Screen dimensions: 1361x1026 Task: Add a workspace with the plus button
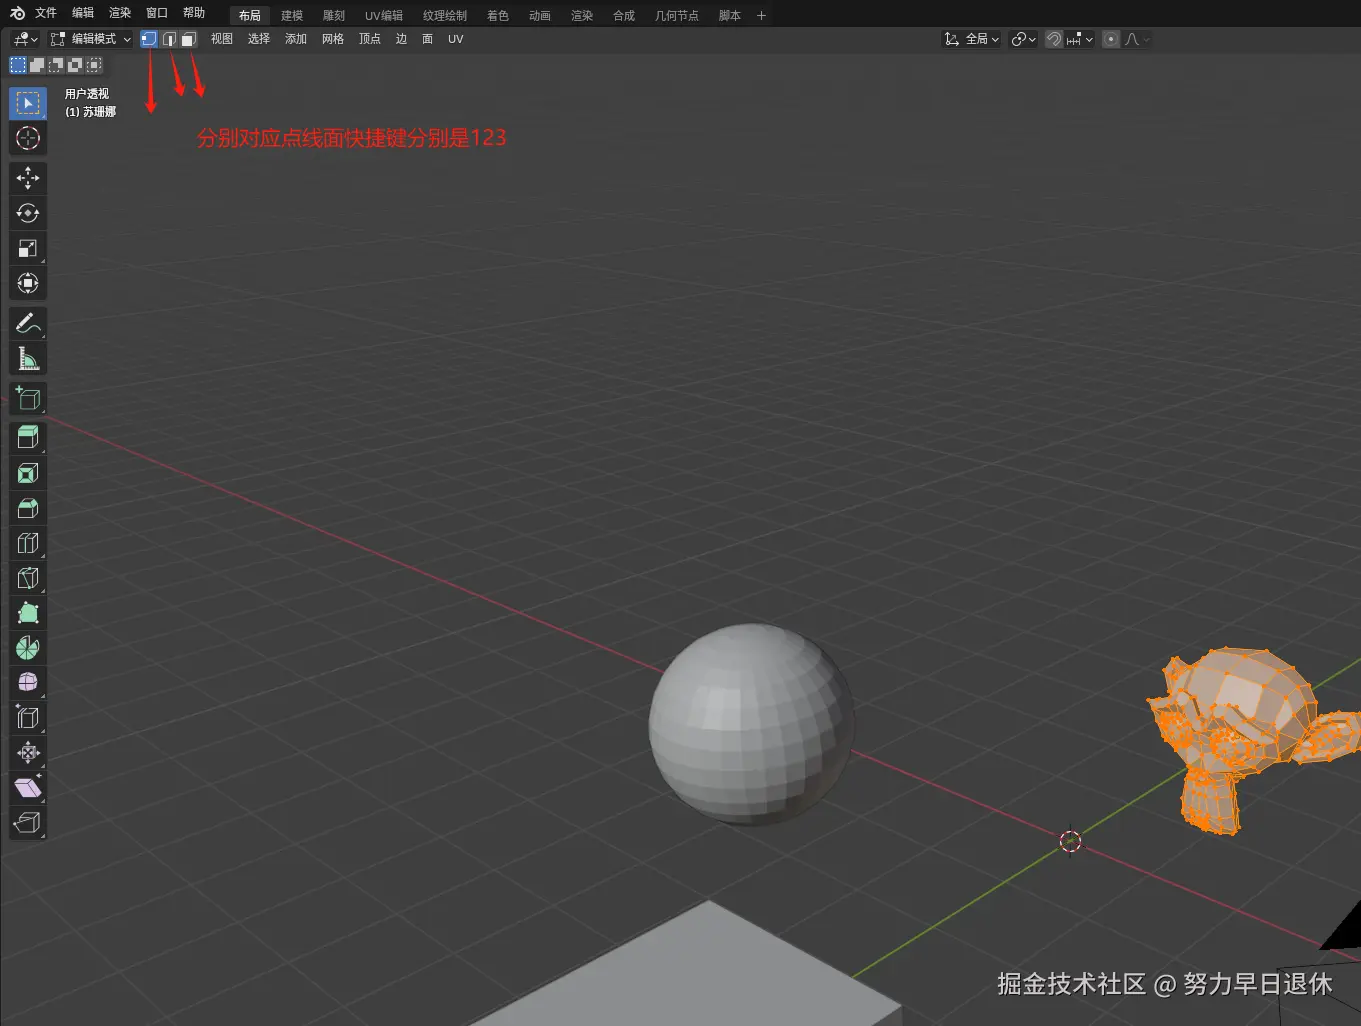click(761, 15)
